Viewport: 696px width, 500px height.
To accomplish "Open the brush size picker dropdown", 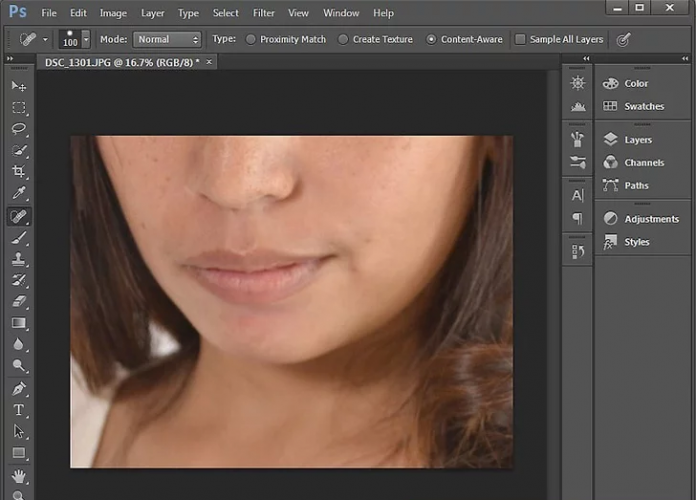I will pos(86,40).
